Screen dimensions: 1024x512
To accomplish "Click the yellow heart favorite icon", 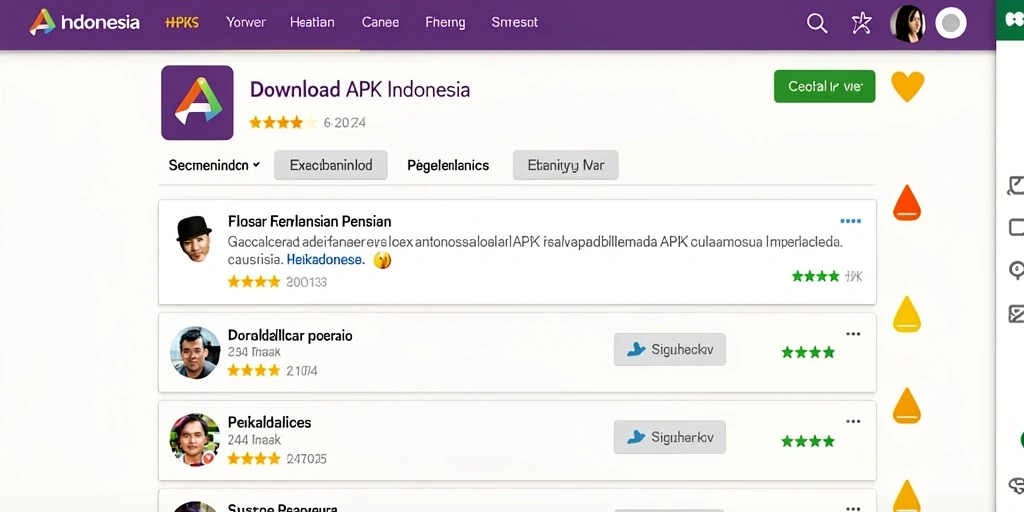I will (908, 86).
